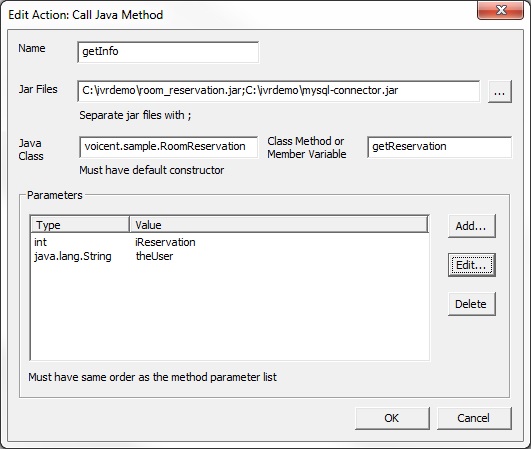This screenshot has height=449, width=531.
Task: Click the getReservation method field
Action: tap(440, 147)
